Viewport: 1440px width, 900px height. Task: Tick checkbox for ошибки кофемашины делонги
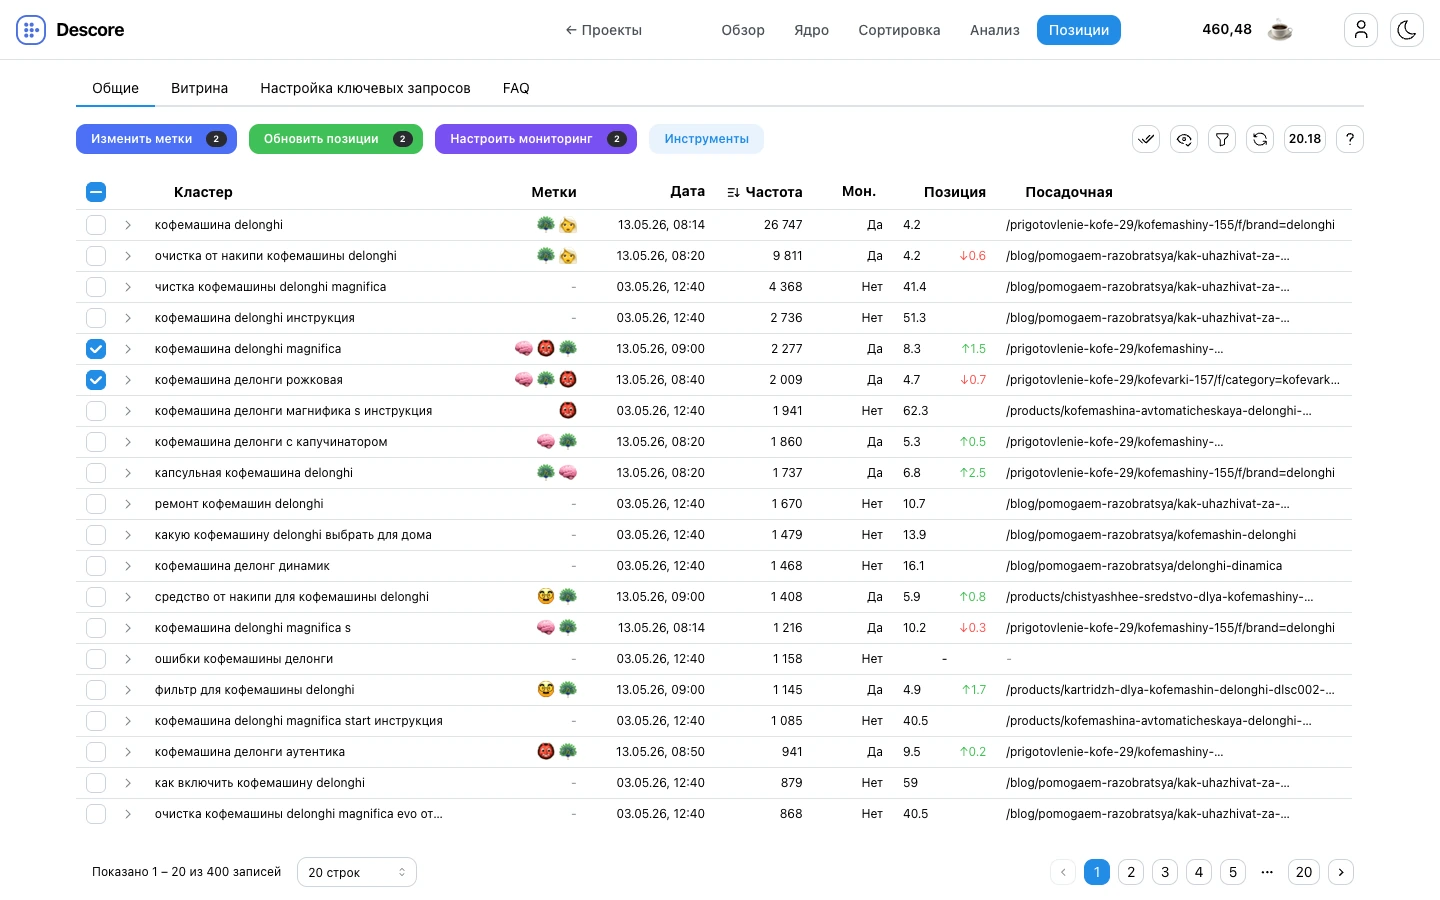(x=96, y=659)
